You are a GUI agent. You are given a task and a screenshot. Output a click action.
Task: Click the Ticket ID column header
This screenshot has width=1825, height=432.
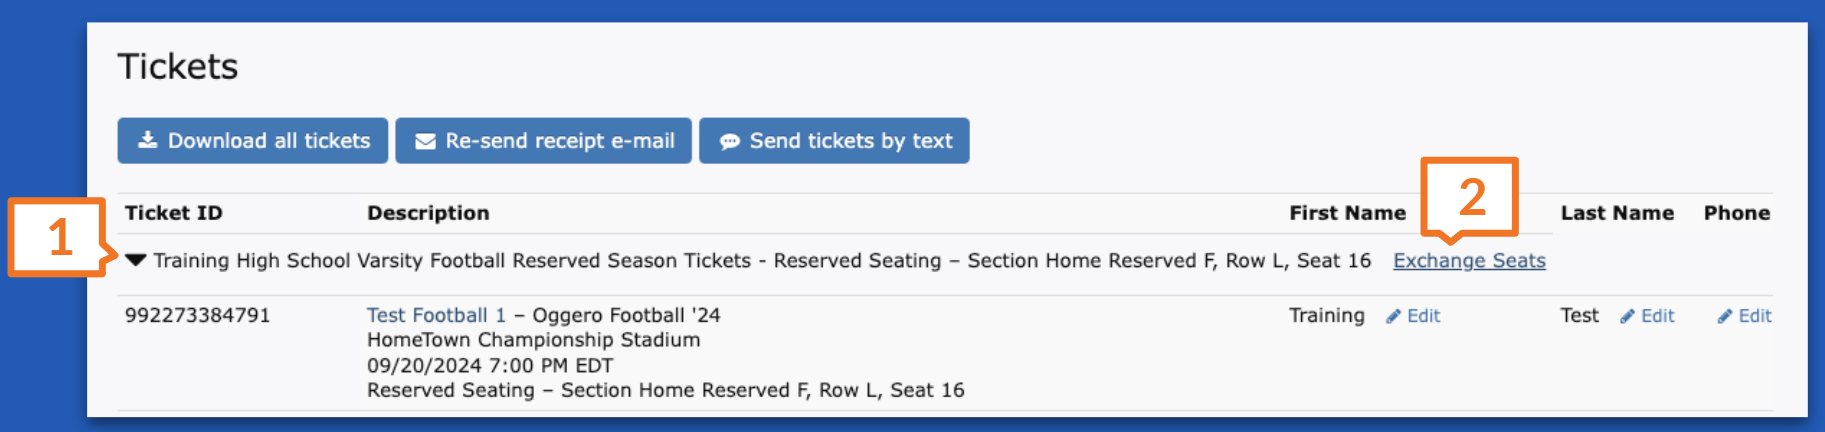pyautogui.click(x=174, y=213)
